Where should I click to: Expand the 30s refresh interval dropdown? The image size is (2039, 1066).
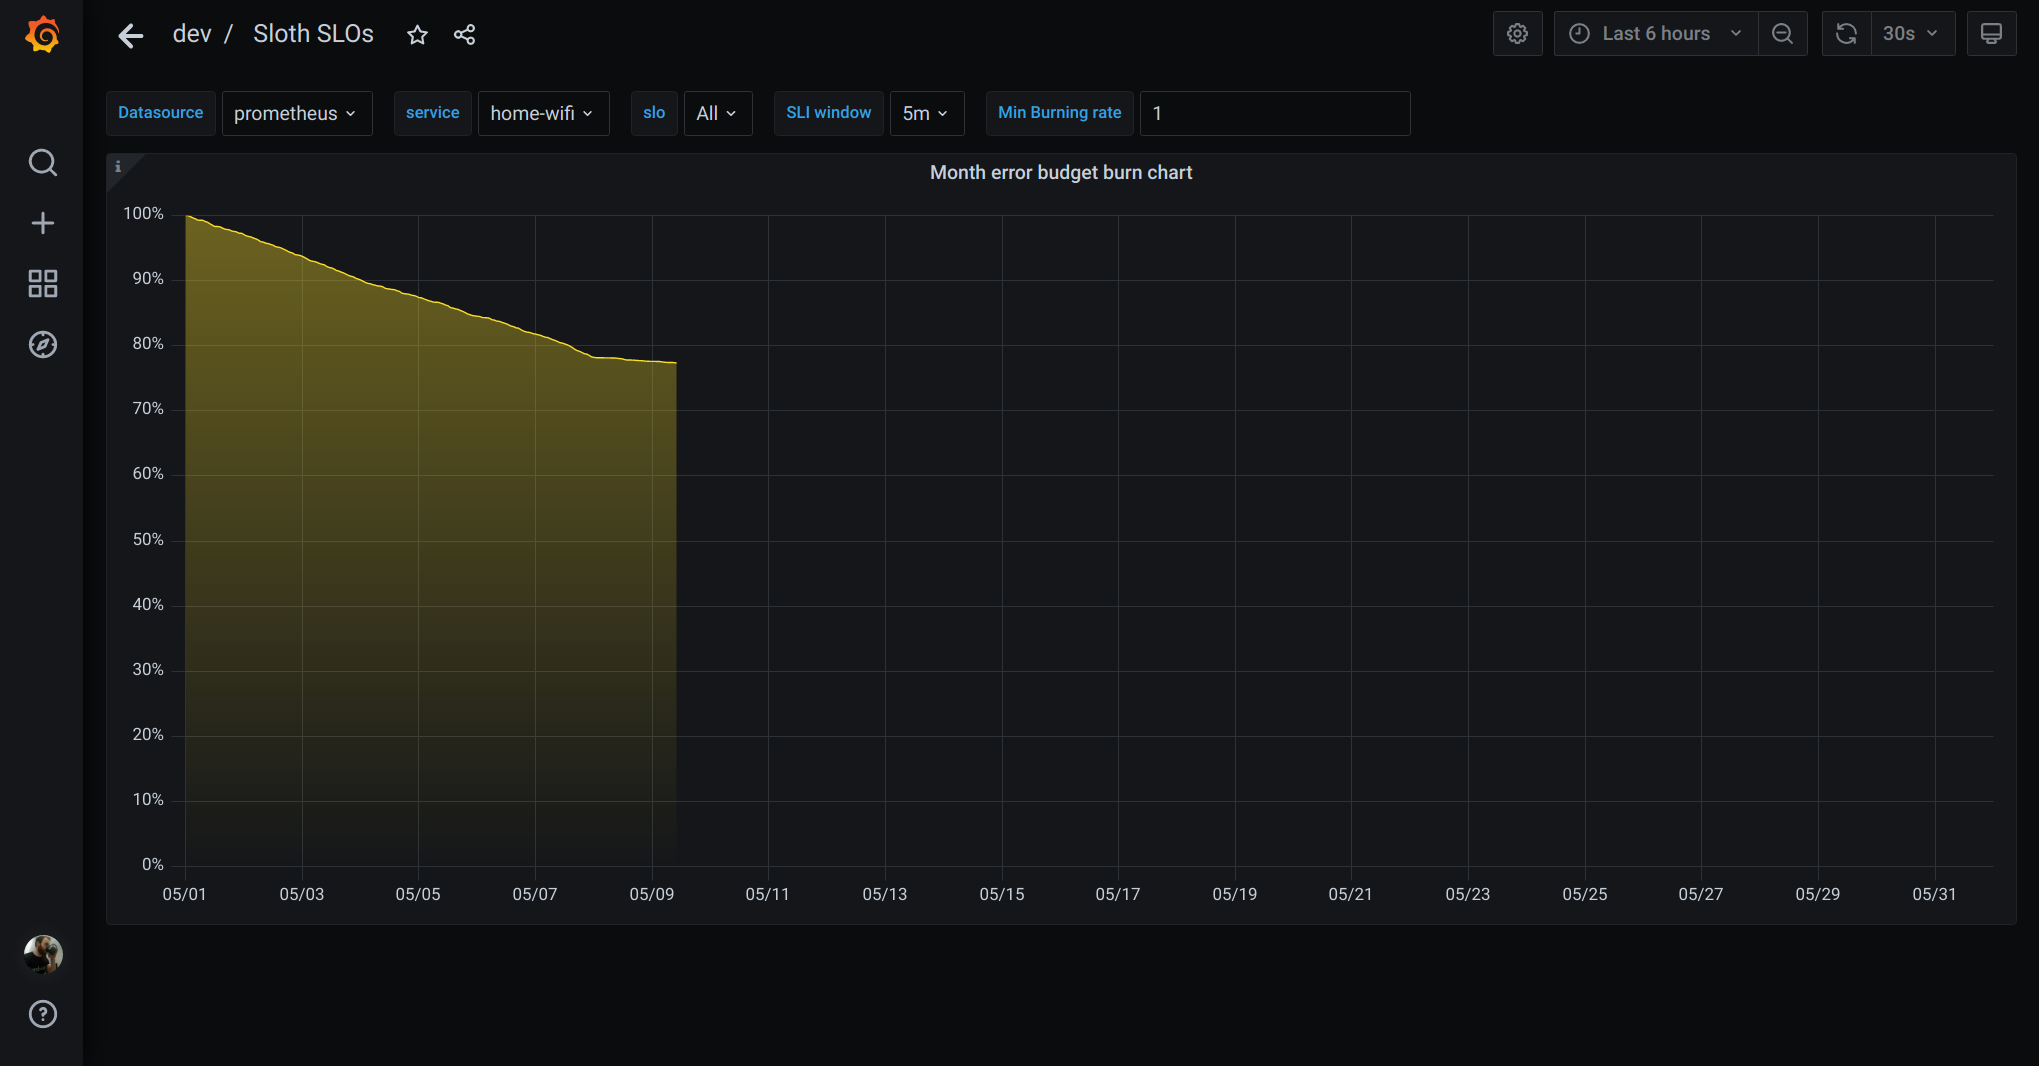(1912, 34)
